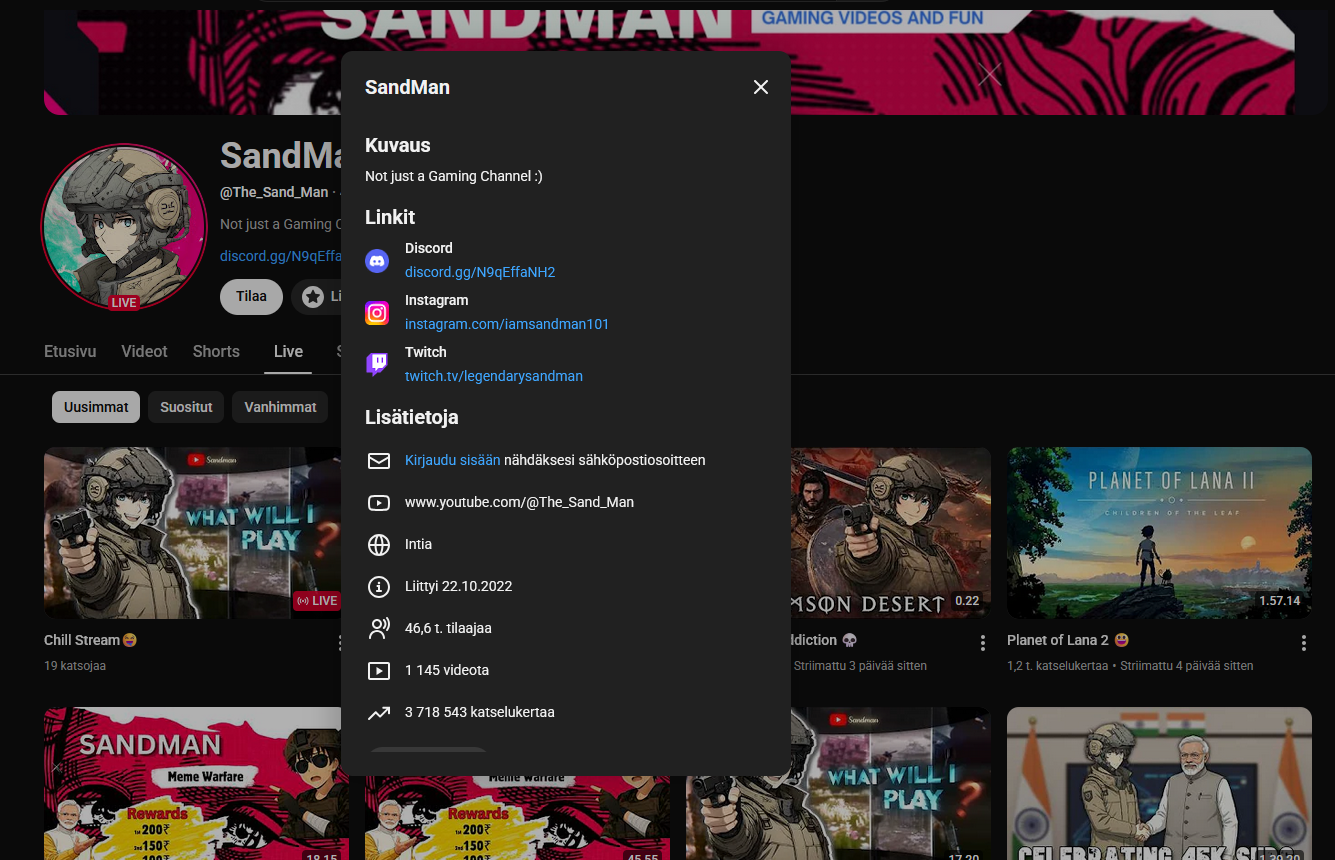Select the Uusimmat filter chip
The height and width of the screenshot is (860, 1335).
tap(96, 407)
